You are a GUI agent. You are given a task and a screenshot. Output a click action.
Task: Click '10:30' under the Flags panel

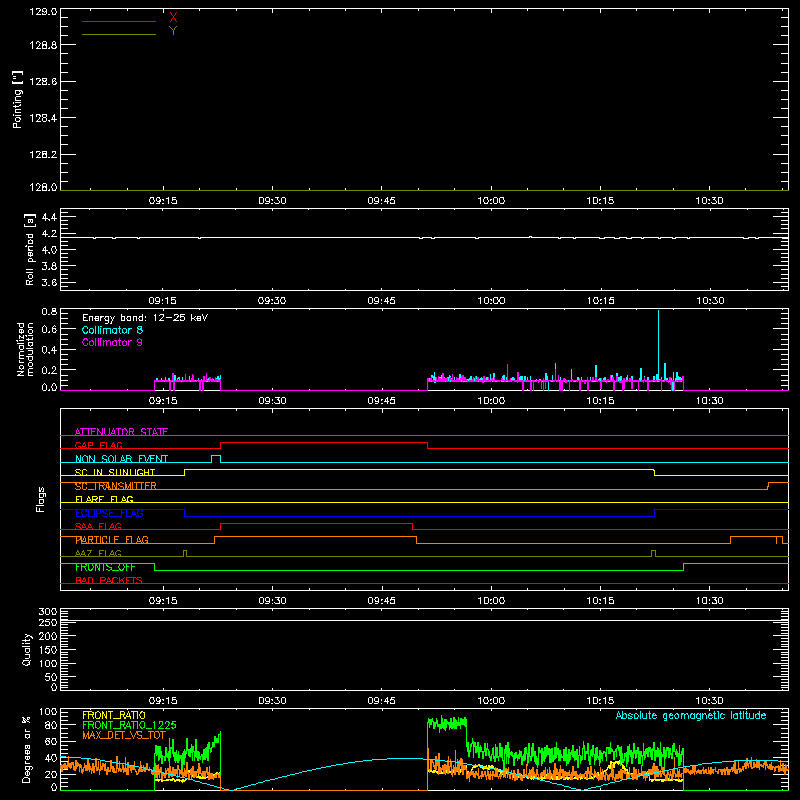[x=709, y=601]
